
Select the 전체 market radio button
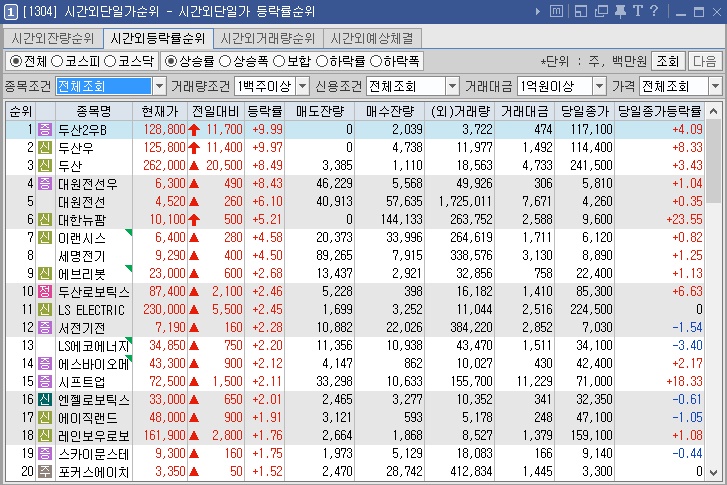tap(16, 61)
